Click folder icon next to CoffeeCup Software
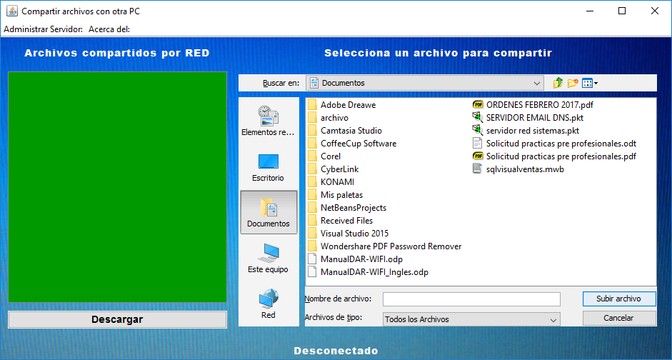Image resolution: width=672 pixels, height=360 pixels. (312, 143)
